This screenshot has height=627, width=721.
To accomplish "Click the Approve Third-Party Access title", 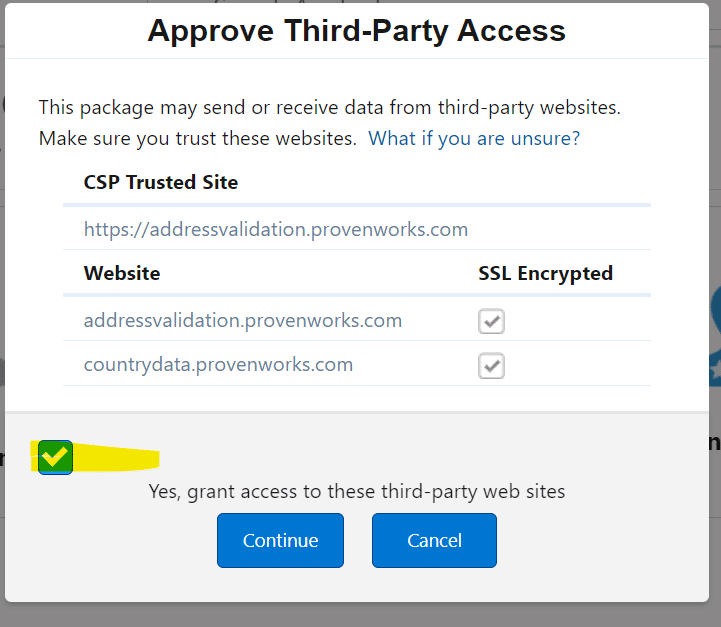I will (356, 31).
